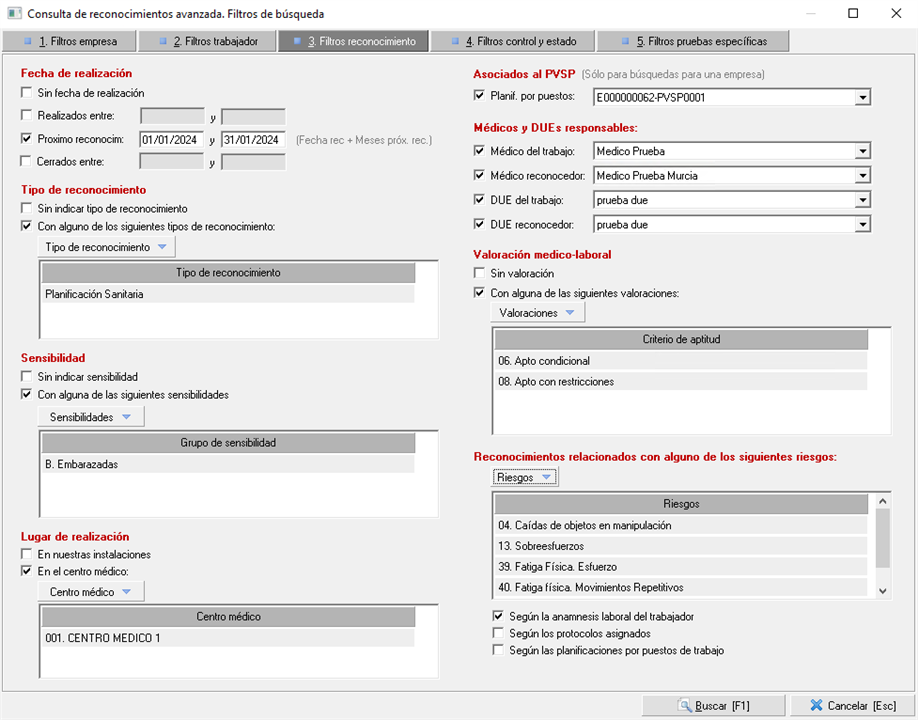Image resolution: width=918 pixels, height=720 pixels.
Task: Expand the Planif. por puestos dropdown
Action: pos(862,97)
